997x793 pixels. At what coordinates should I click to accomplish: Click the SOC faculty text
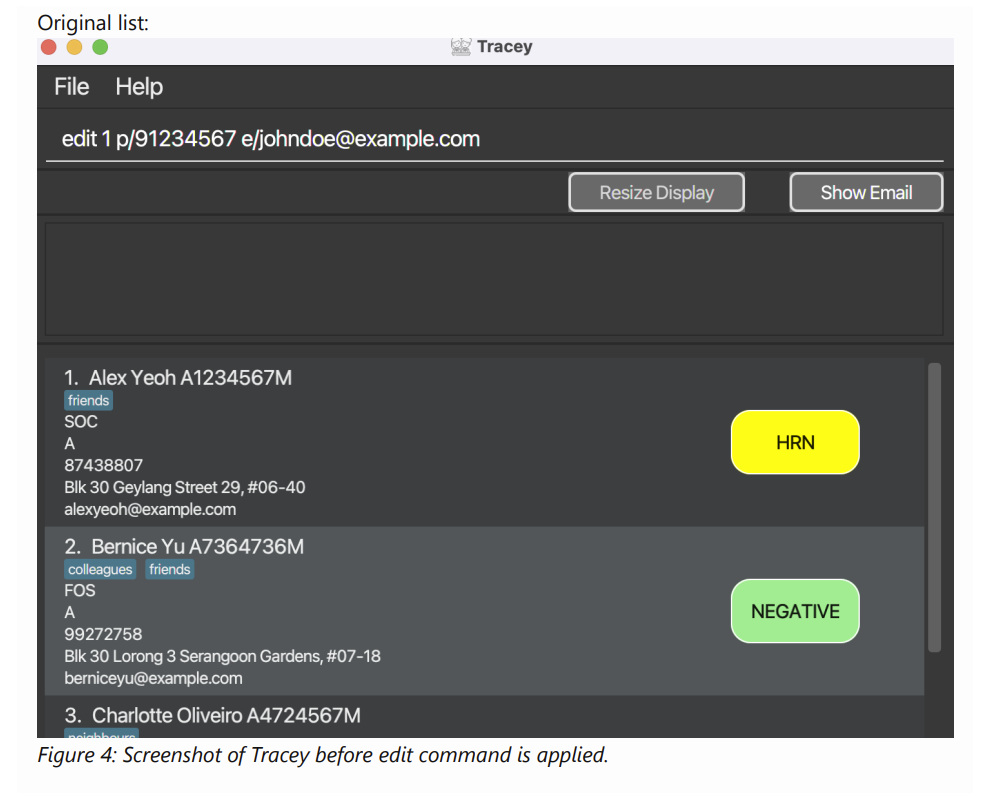pos(81,422)
